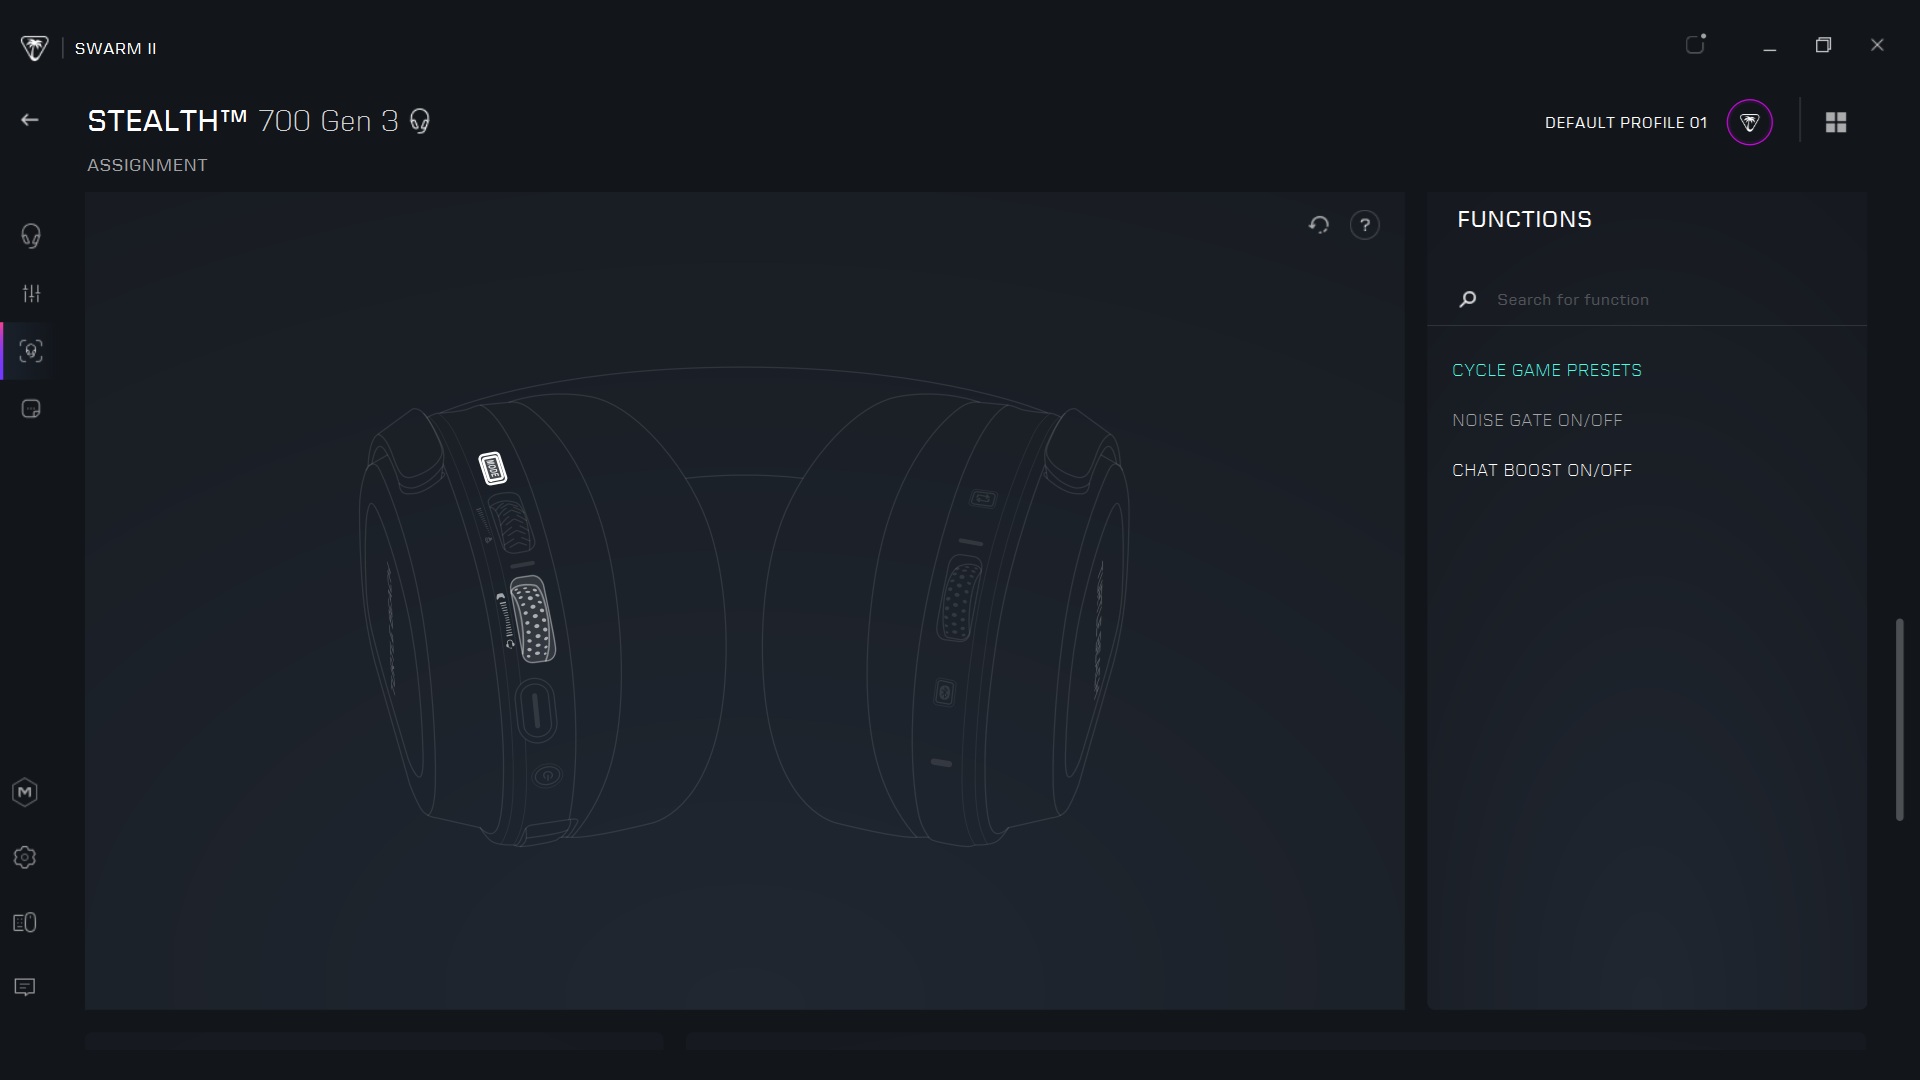Image resolution: width=1920 pixels, height=1080 pixels.
Task: Select the Cycle Game Presets function
Action: [x=1546, y=370]
